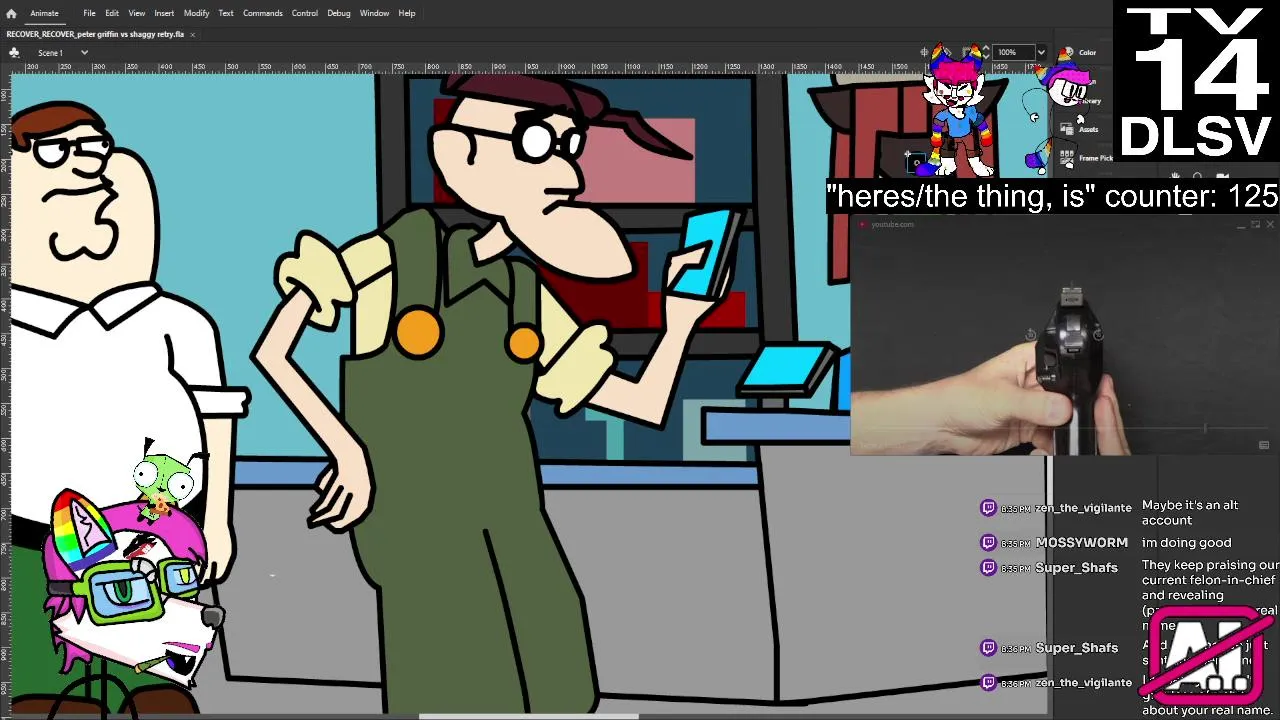Click username MOSSYWORM in chat

coord(1081,543)
